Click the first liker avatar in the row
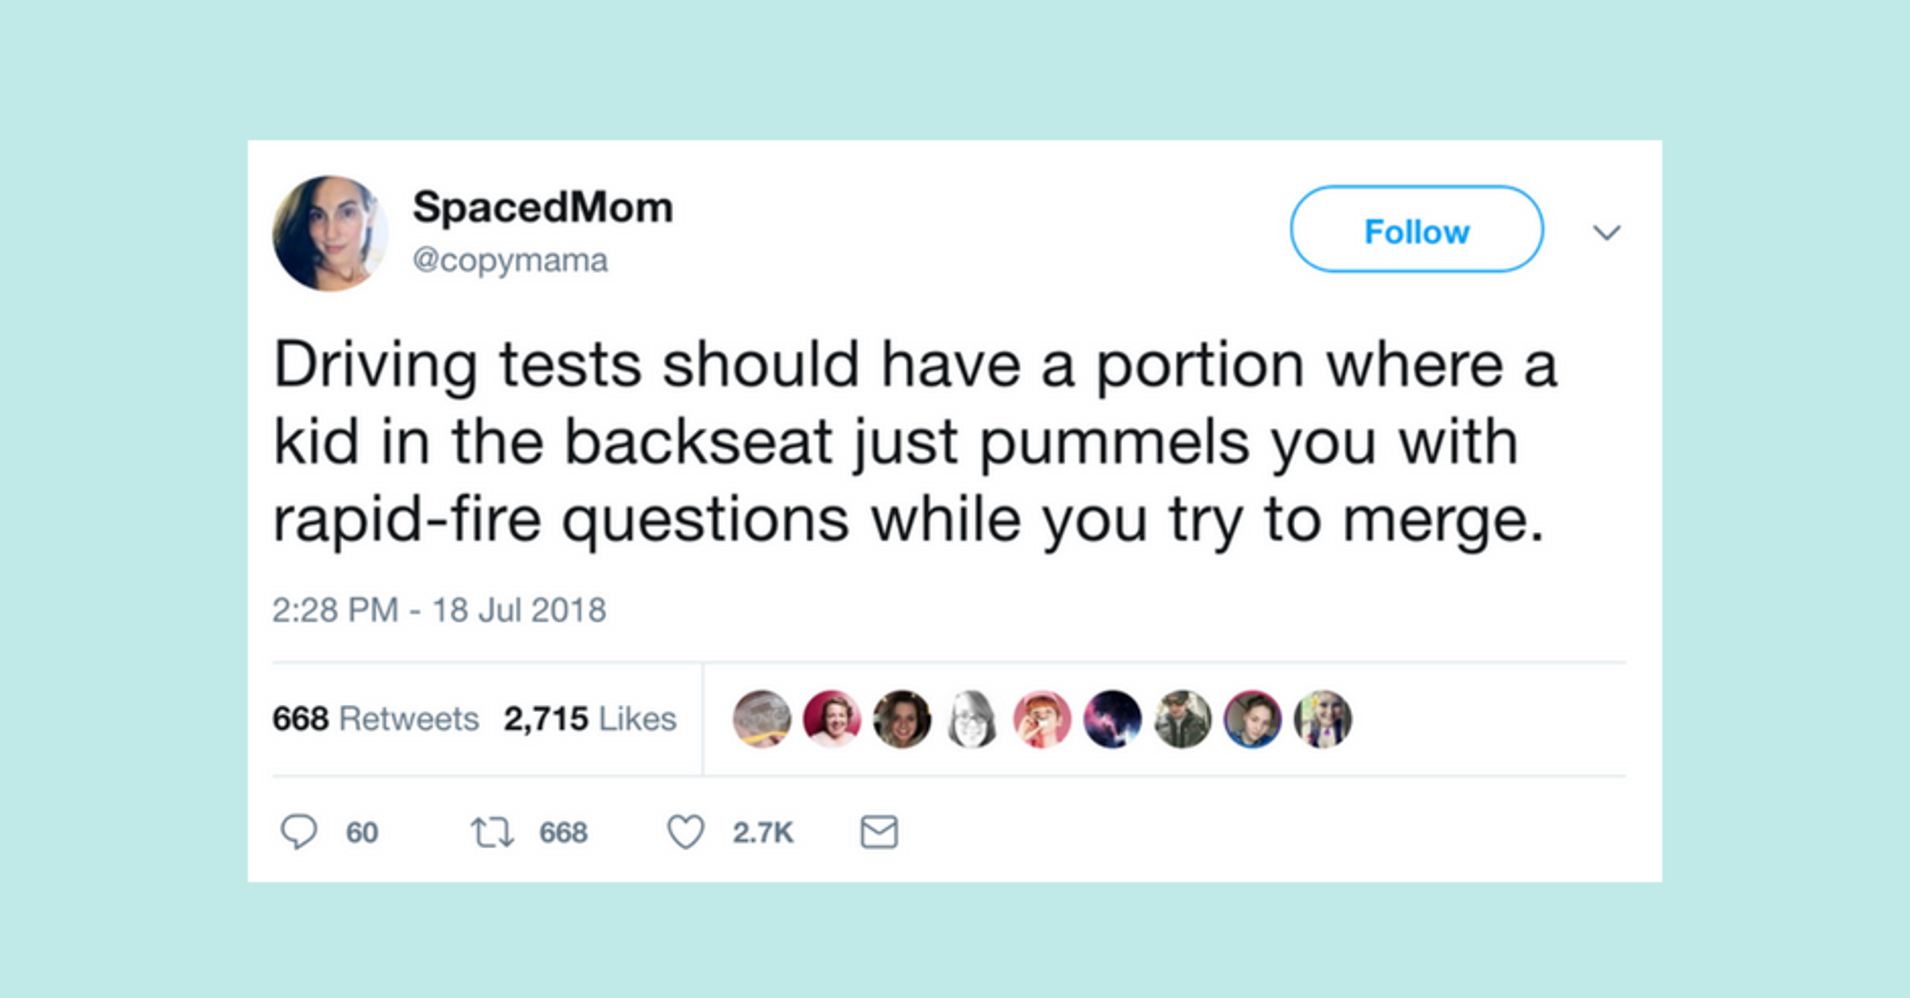Image resolution: width=1910 pixels, height=998 pixels. point(763,719)
